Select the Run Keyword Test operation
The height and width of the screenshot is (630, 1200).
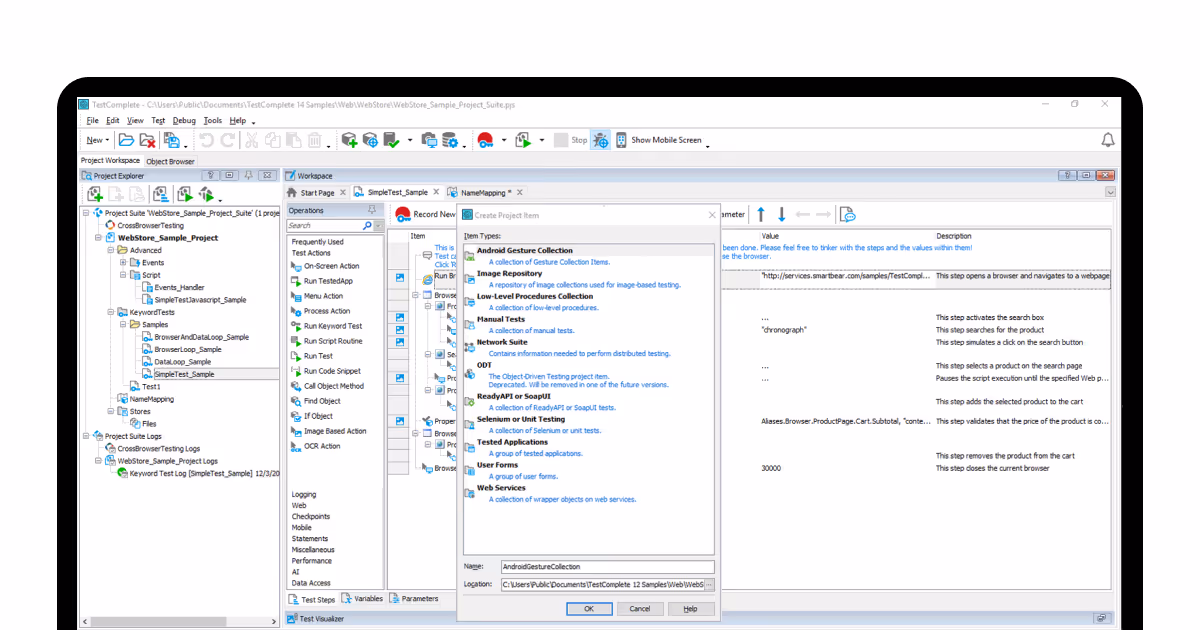[326, 326]
